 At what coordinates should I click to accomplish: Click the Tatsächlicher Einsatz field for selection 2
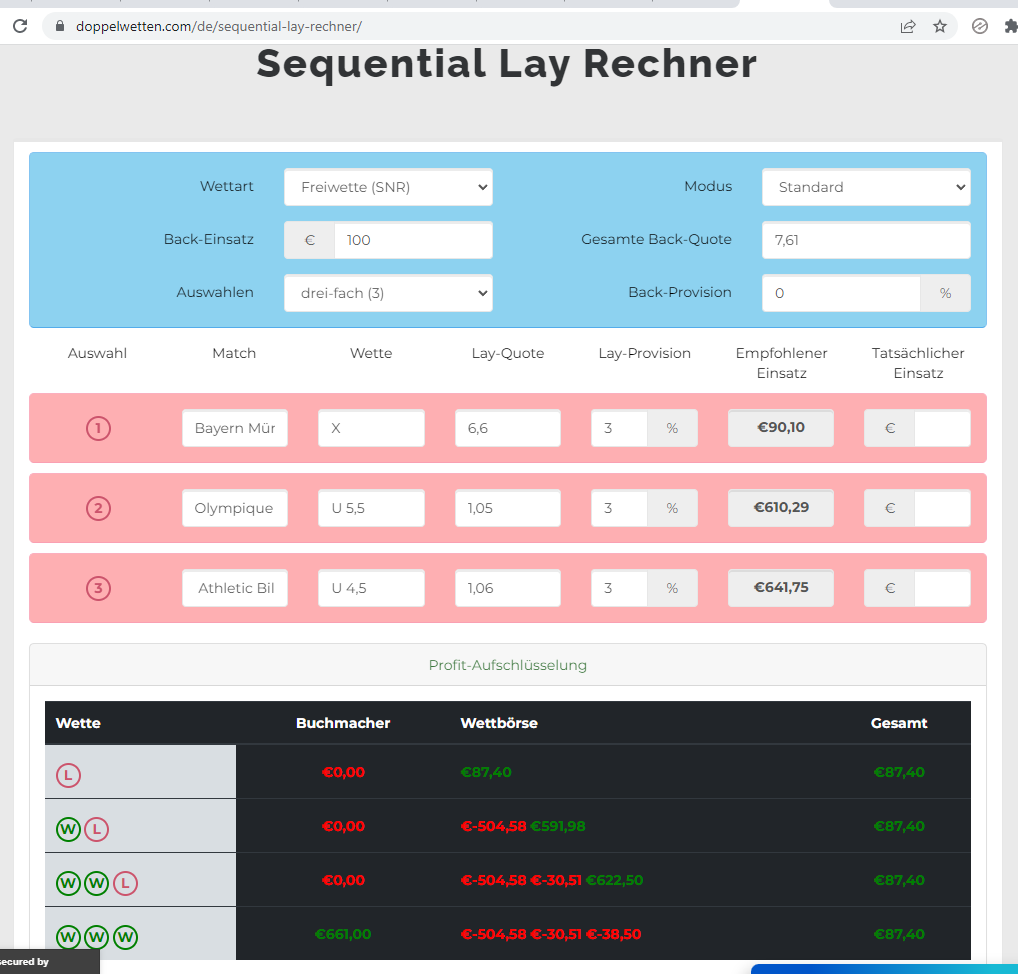coord(941,508)
